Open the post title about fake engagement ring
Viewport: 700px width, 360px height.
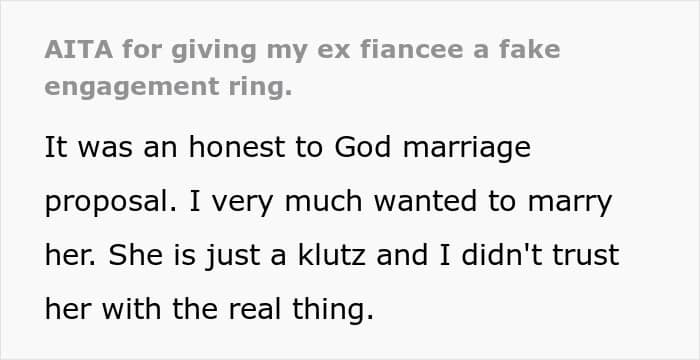[x=302, y=67]
